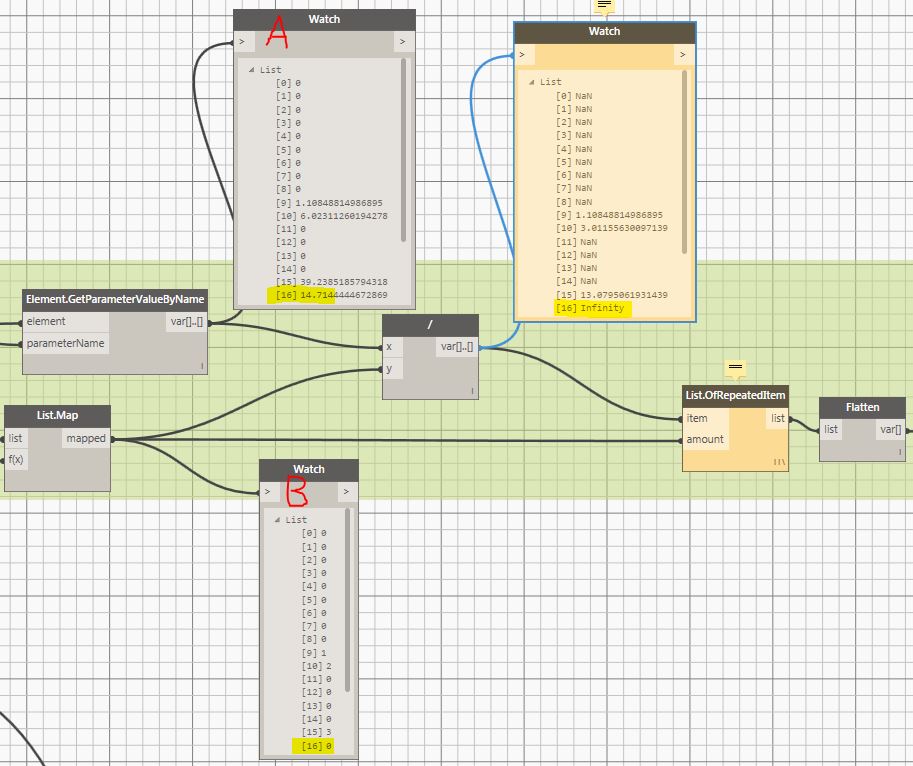Screen dimensions: 913x766
Task: Collapse the List tree in Watch B
Action: pos(278,520)
